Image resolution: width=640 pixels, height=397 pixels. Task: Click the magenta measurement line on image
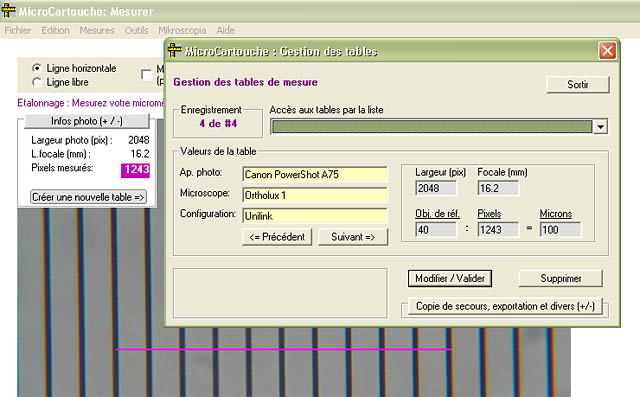pyautogui.click(x=284, y=349)
